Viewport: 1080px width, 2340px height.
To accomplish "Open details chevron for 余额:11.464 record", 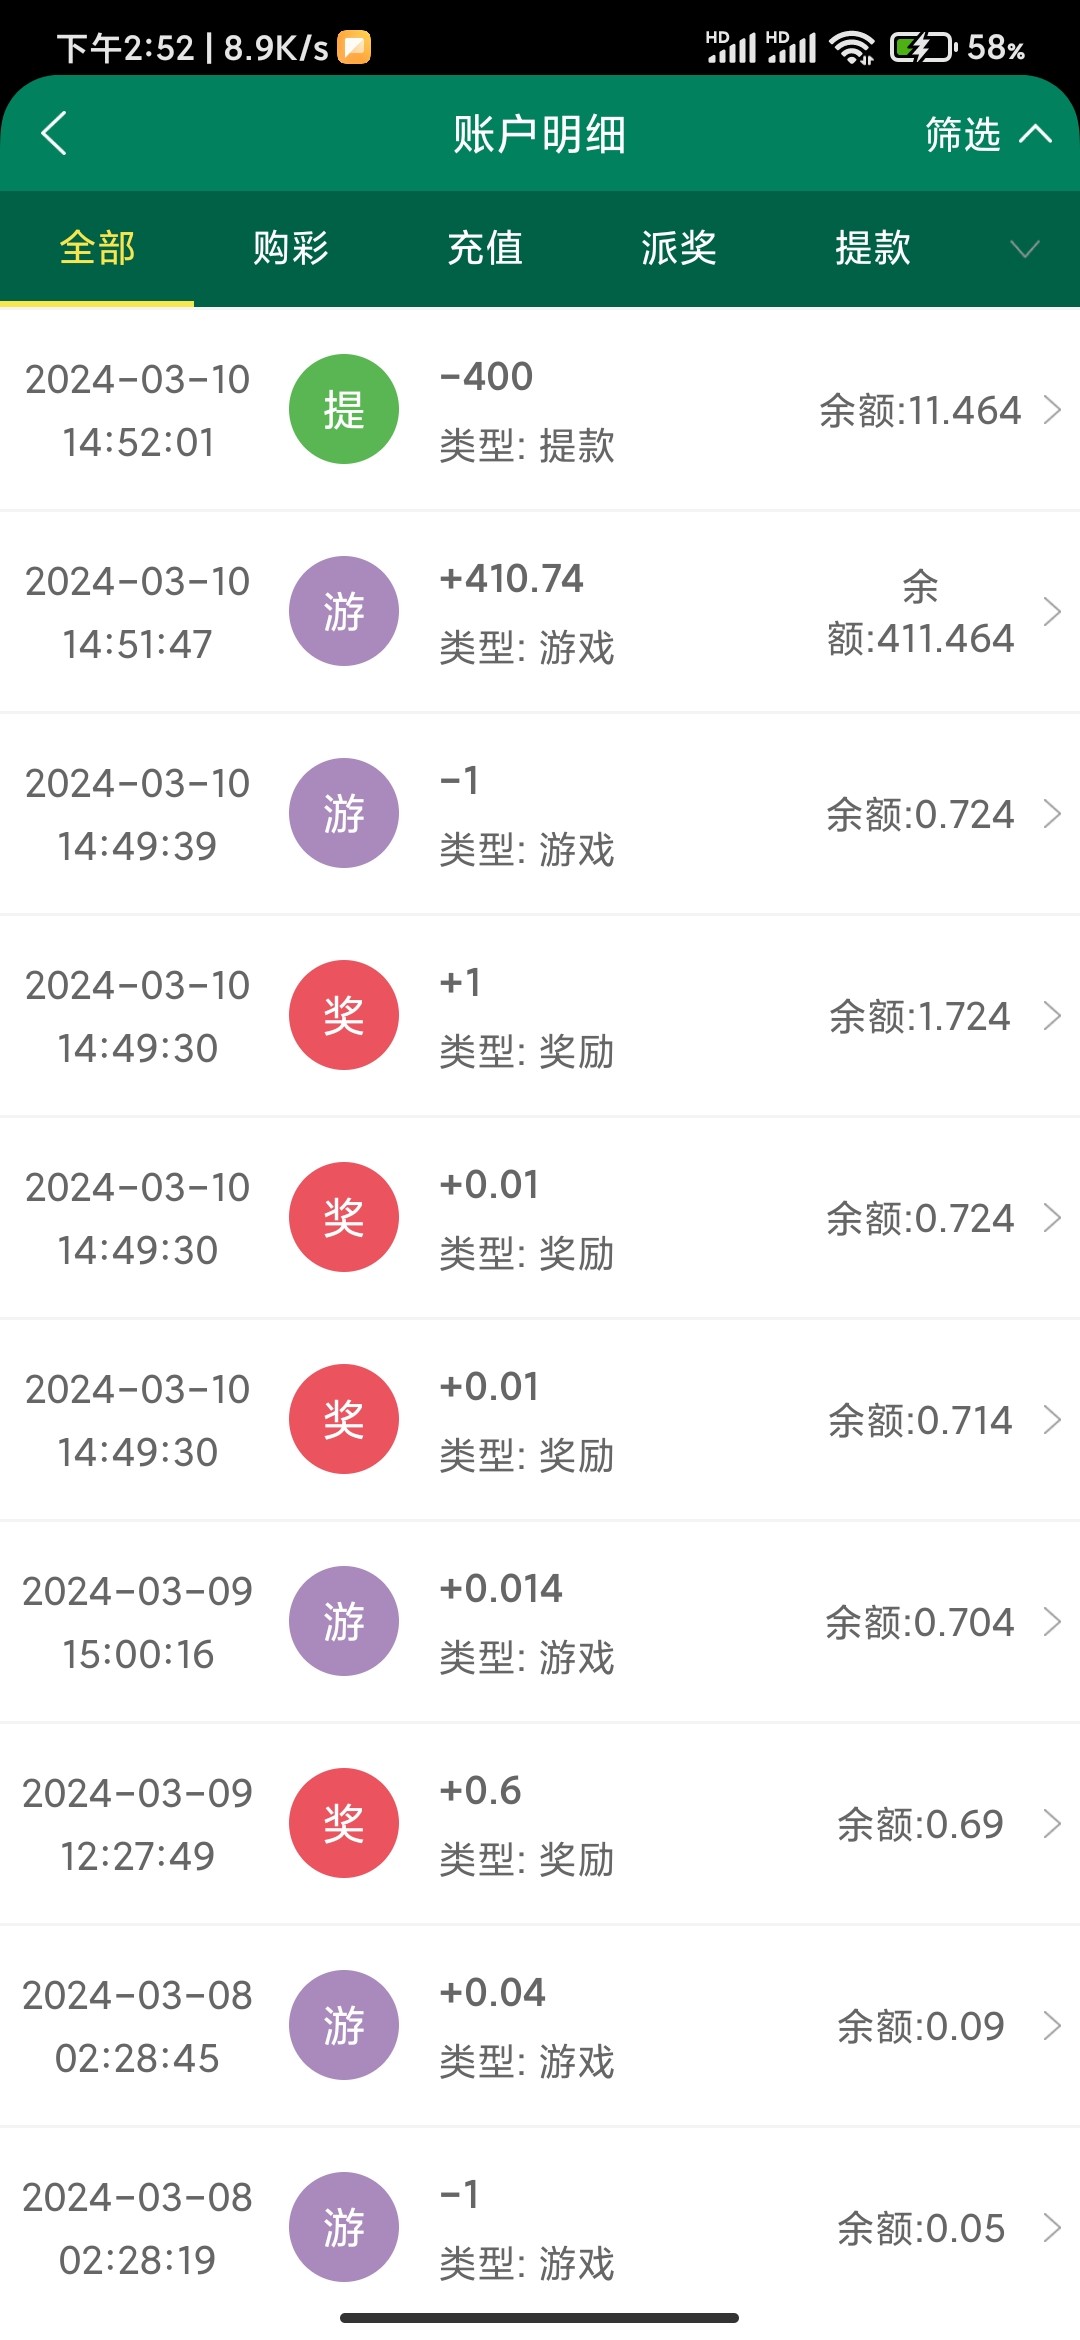I will (x=1052, y=409).
